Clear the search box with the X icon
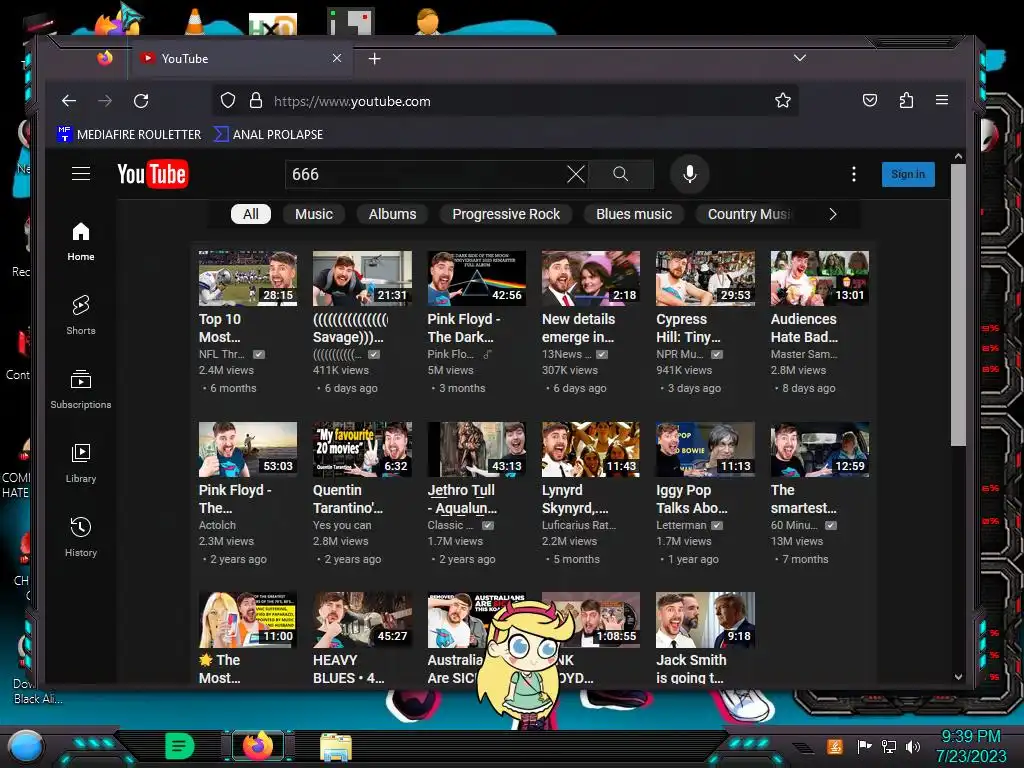The width and height of the screenshot is (1024, 768). click(x=575, y=174)
